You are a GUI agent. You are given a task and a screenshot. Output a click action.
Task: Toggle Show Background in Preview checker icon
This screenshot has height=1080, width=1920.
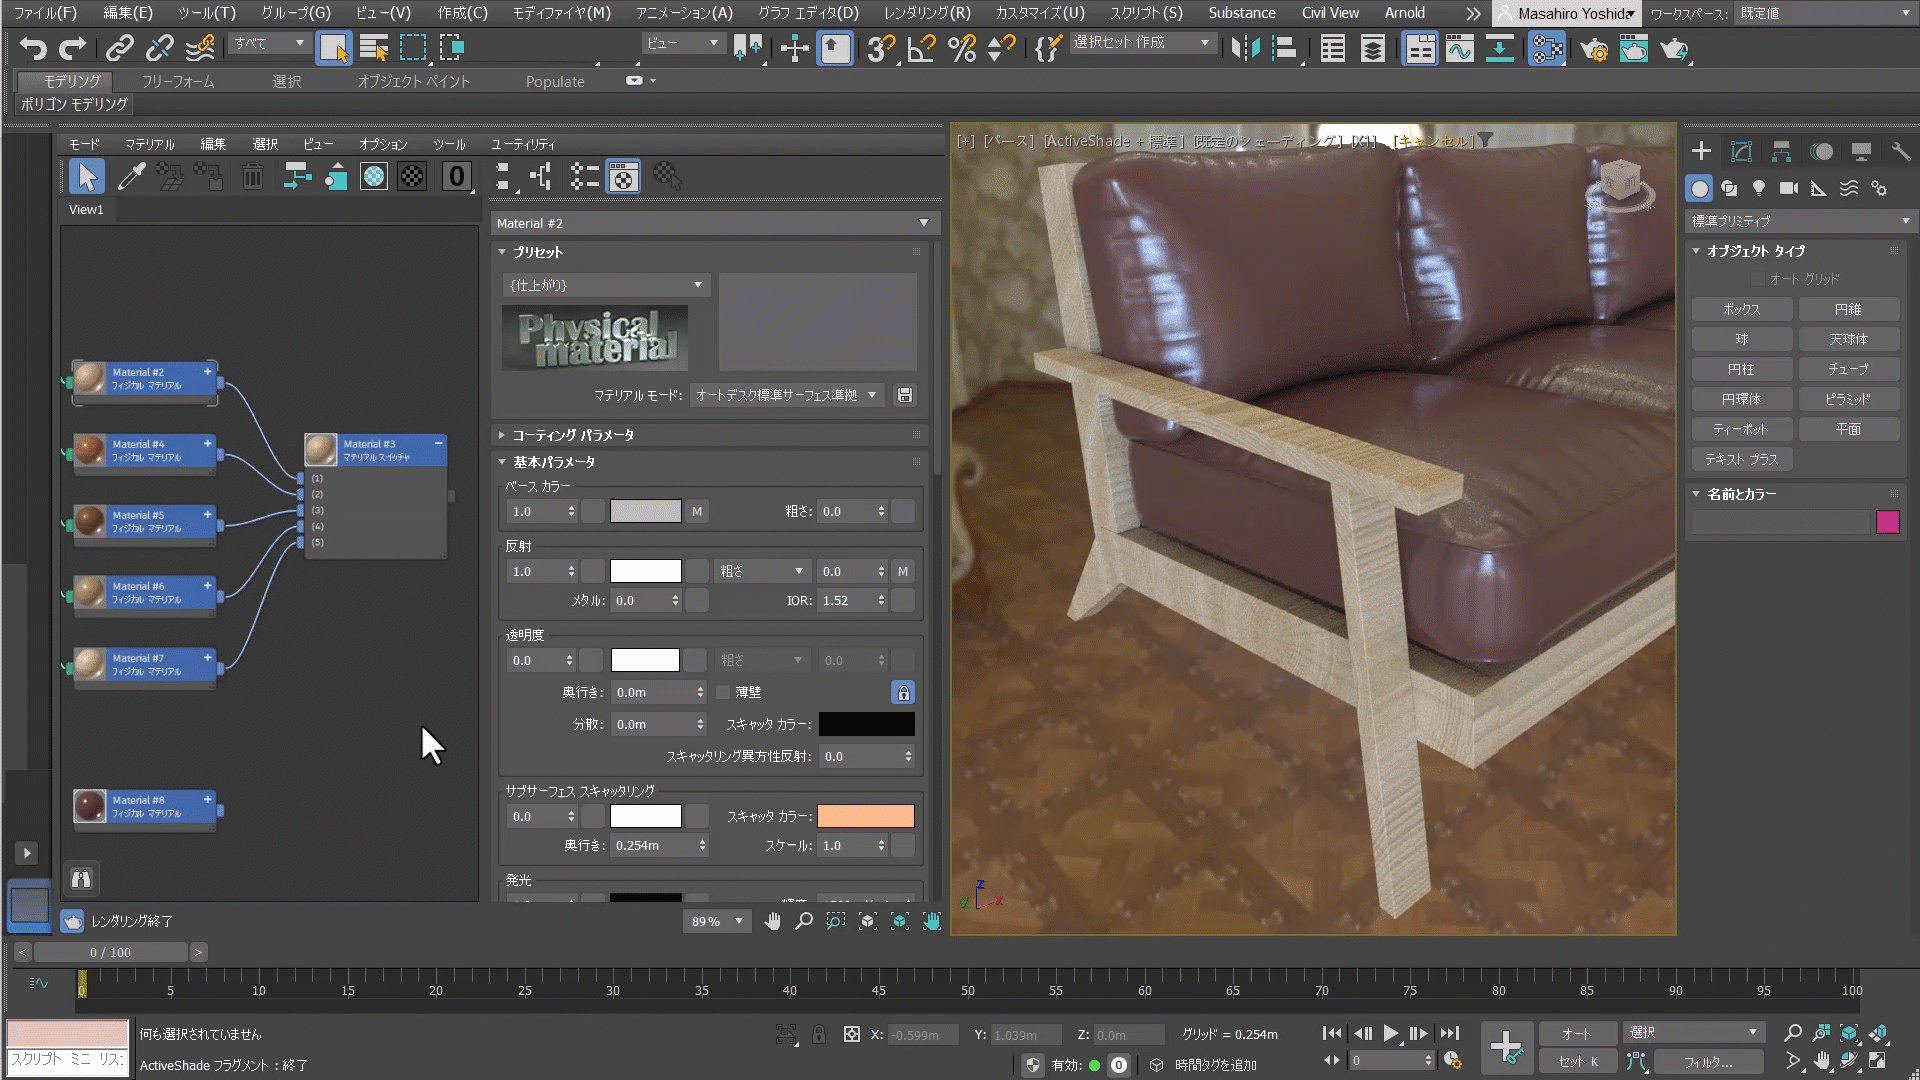click(412, 177)
